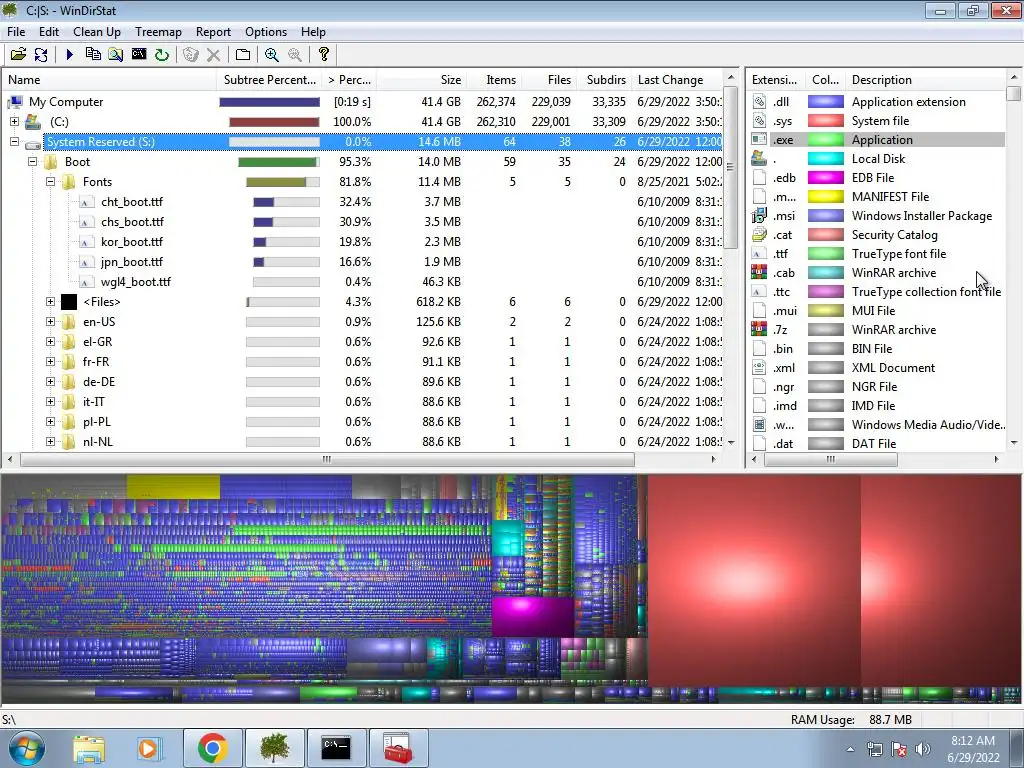Screen dimensions: 1024x768
Task: Sort by the Items column header
Action: point(494,80)
